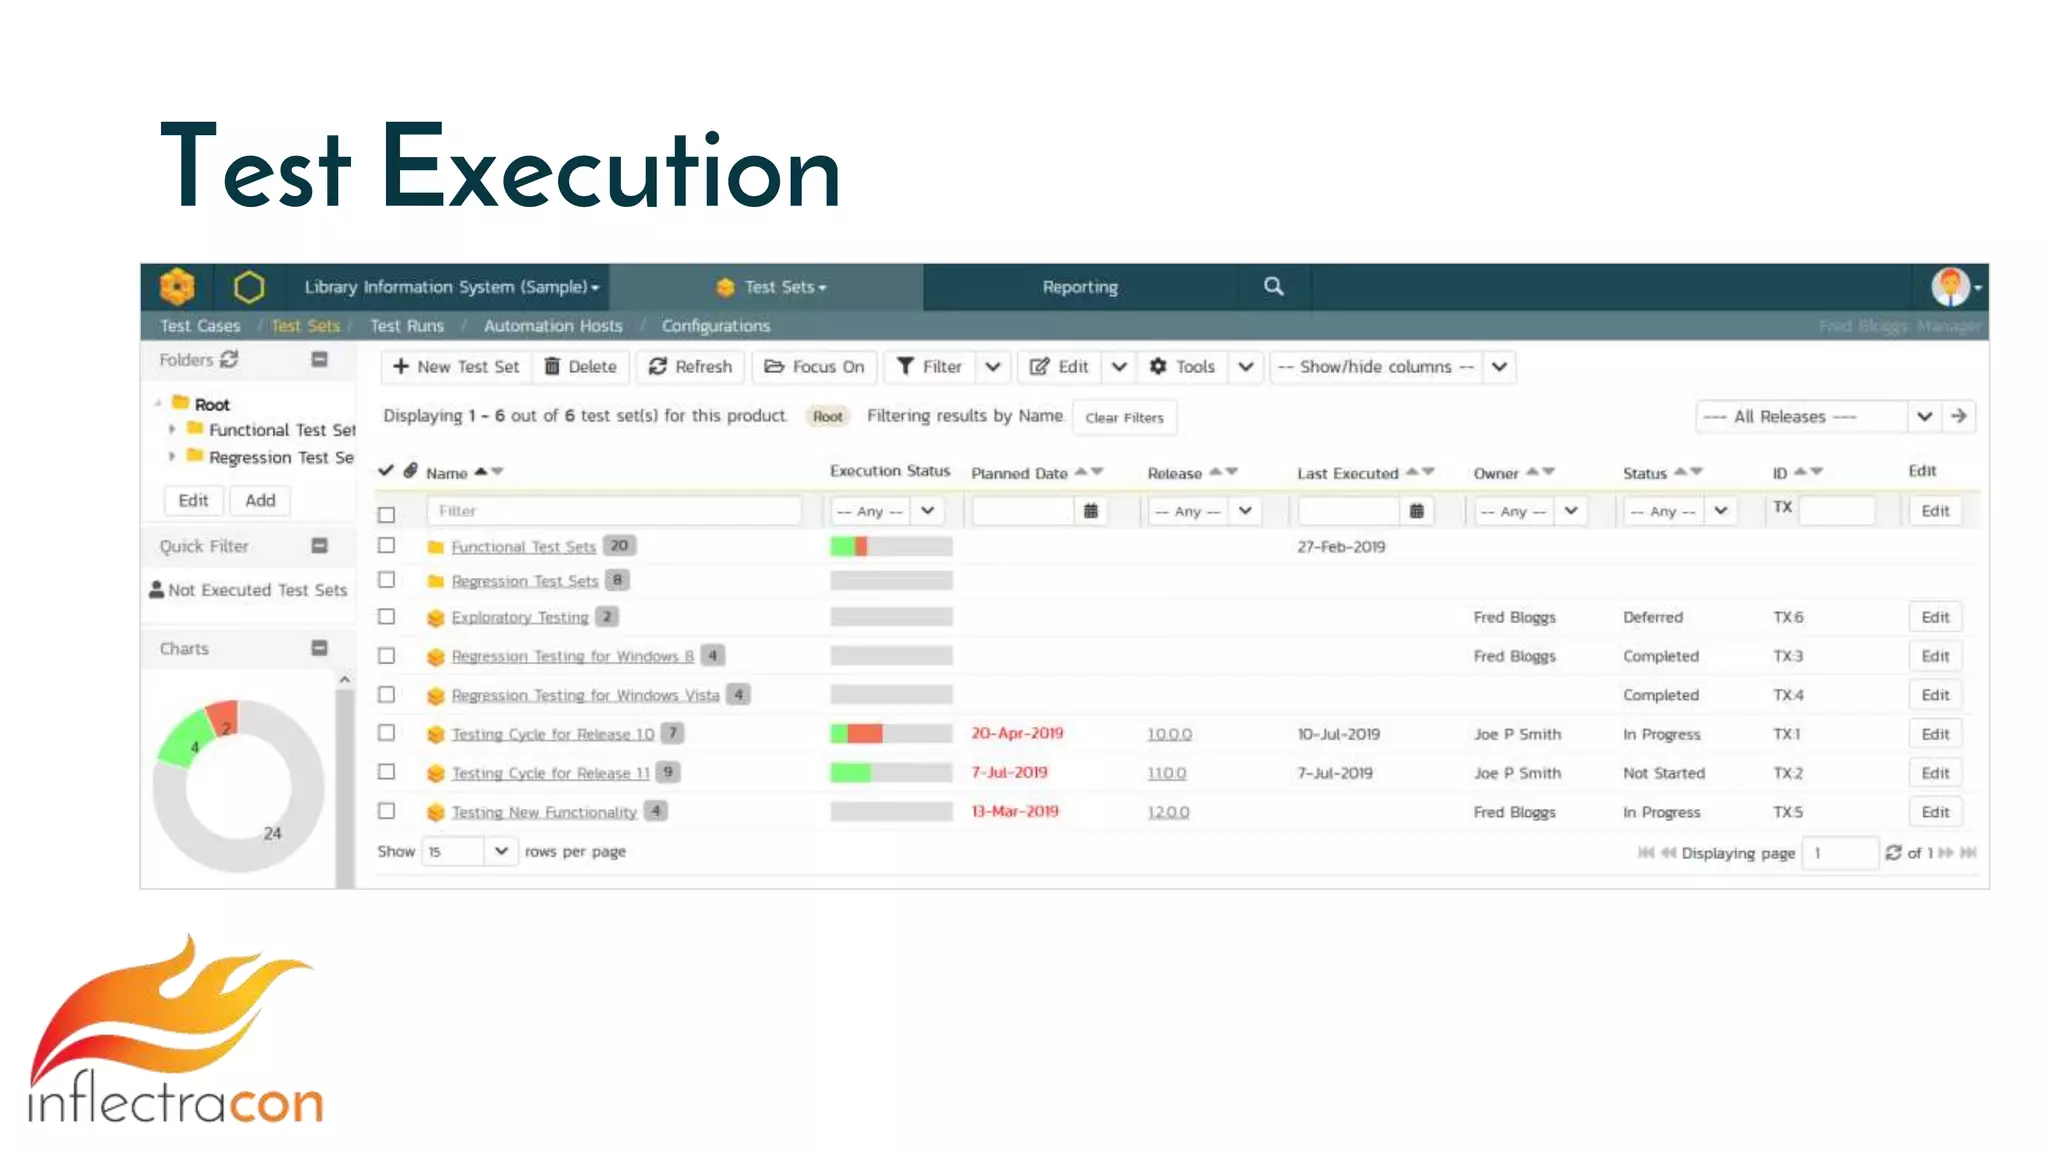The height and width of the screenshot is (1152, 2048).
Task: Click the Refresh toolbar button
Action: [x=690, y=367]
